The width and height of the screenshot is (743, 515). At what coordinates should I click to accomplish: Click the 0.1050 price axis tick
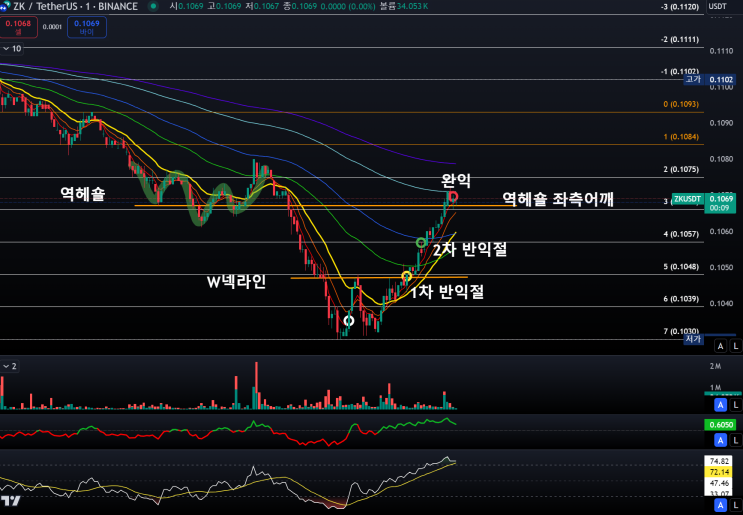pyautogui.click(x=721, y=267)
